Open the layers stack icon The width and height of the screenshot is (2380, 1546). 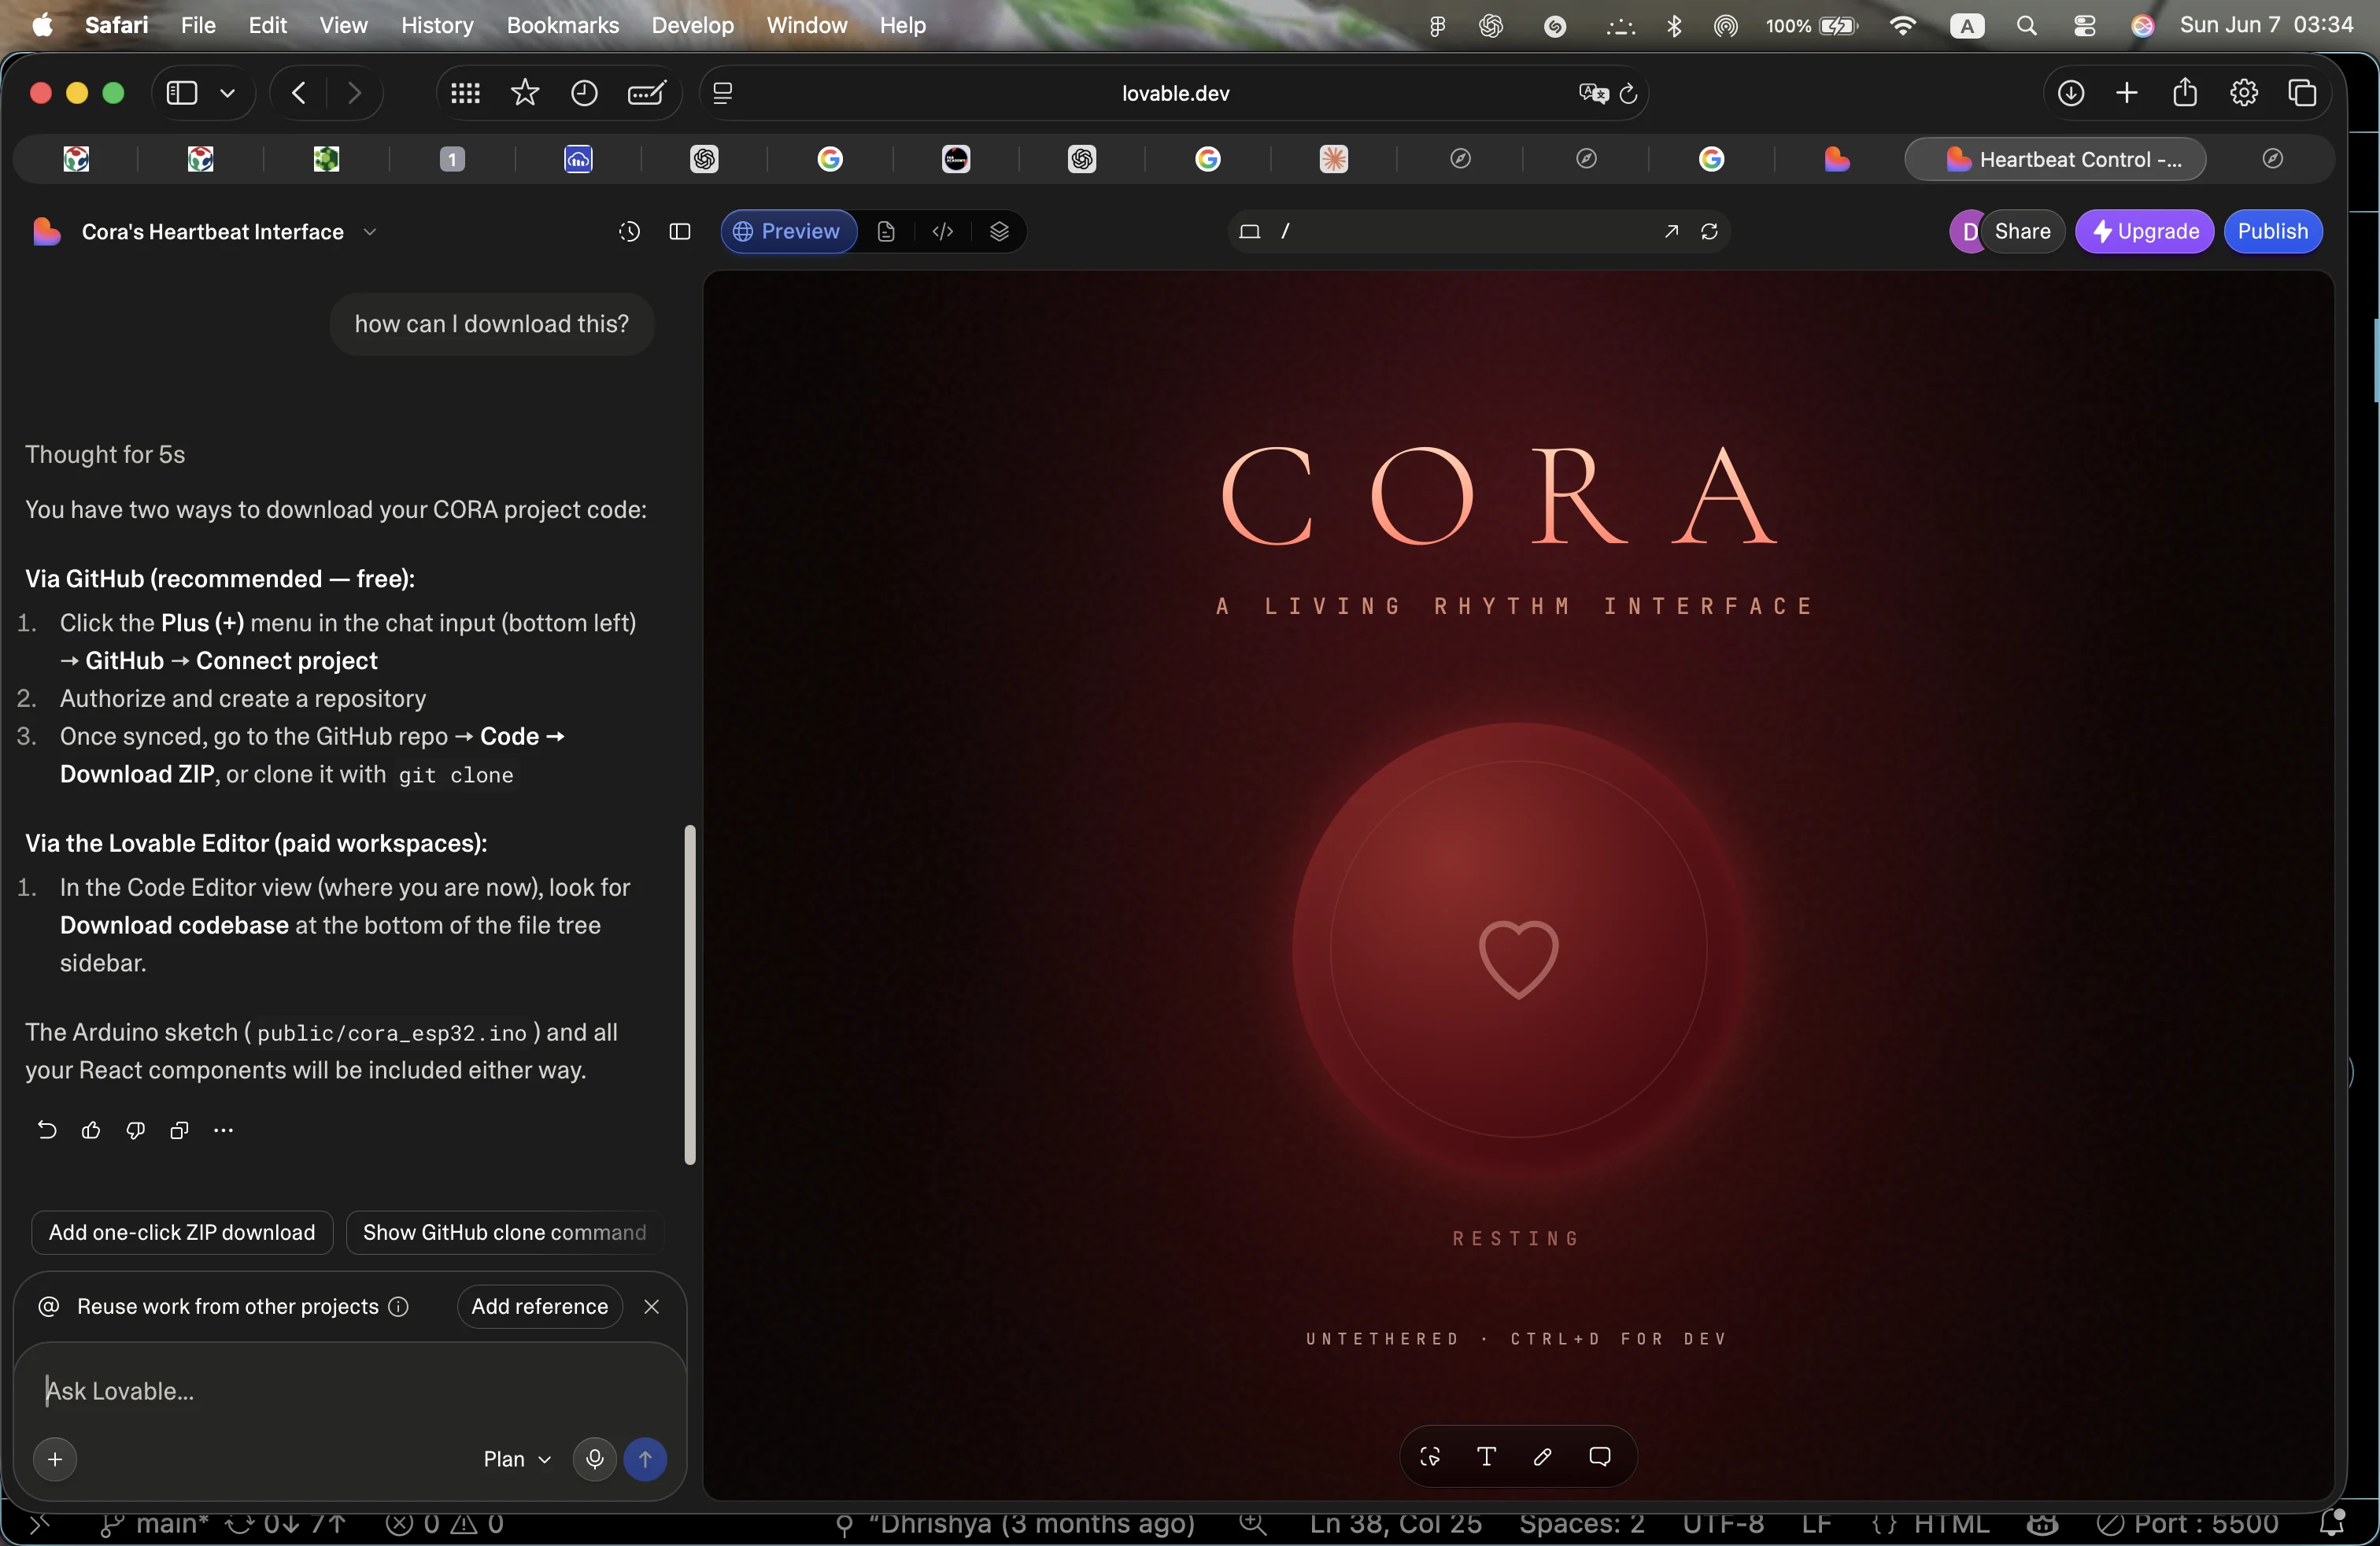coord(999,232)
